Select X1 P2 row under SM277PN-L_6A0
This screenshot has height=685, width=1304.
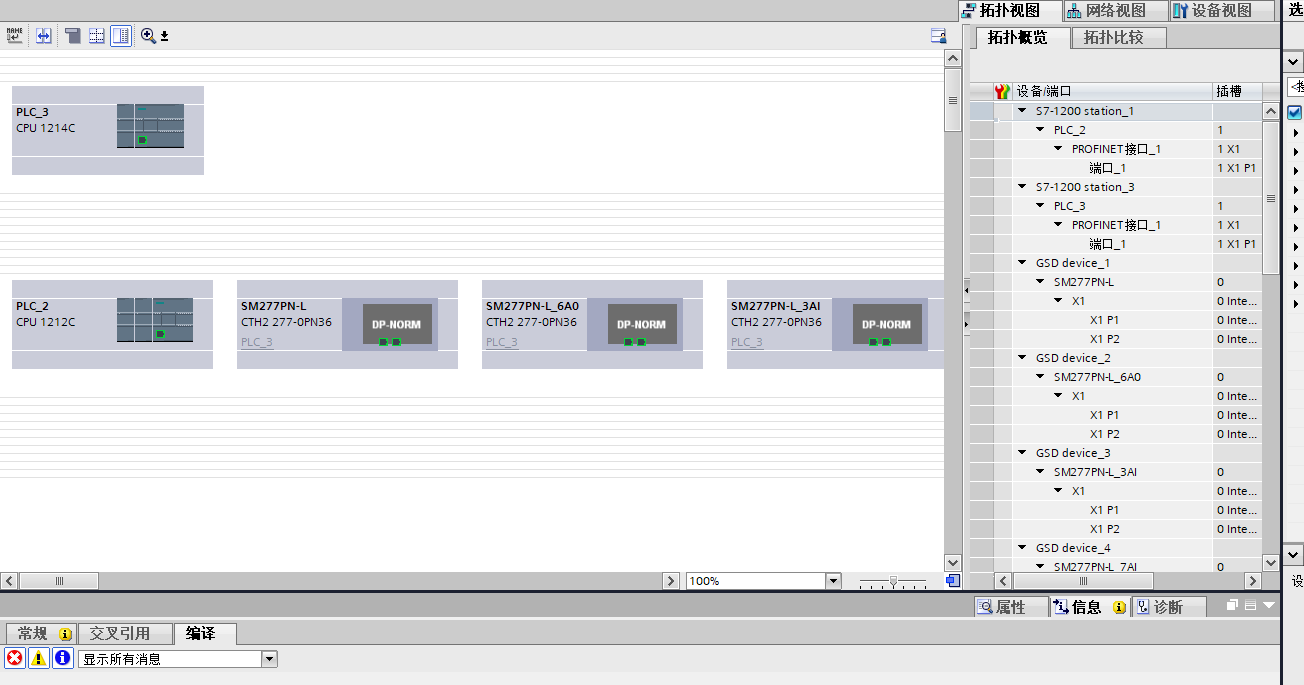(x=1116, y=434)
